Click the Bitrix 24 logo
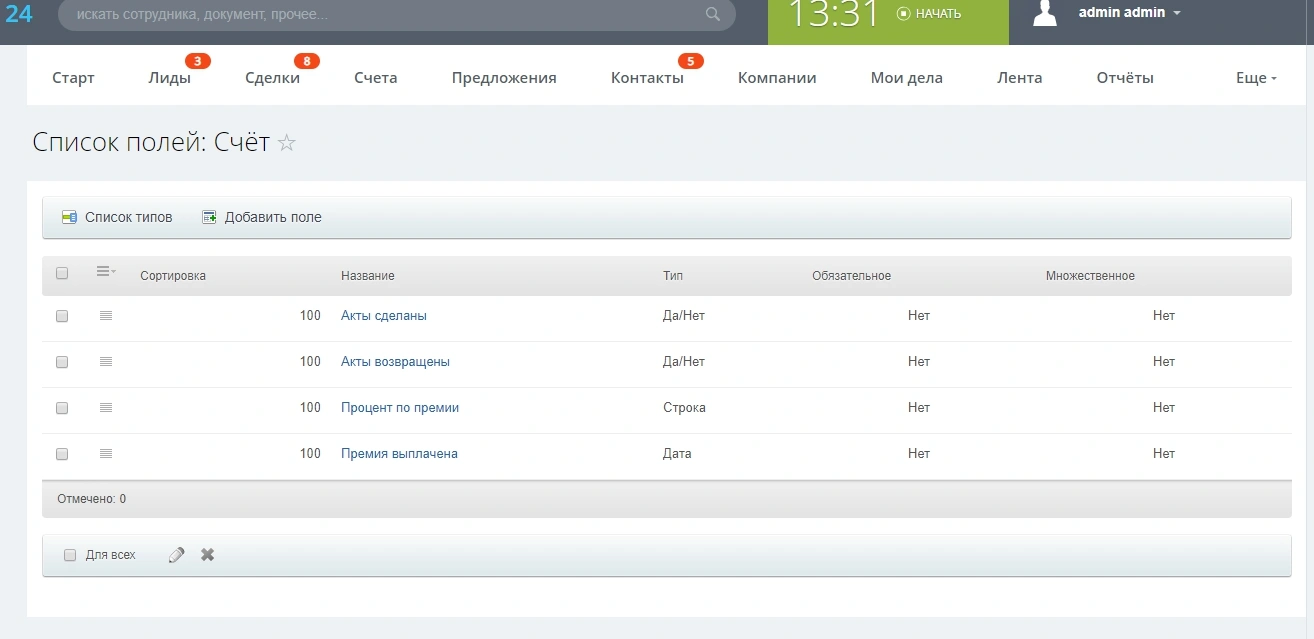Viewport: 1314px width, 639px height. click(x=19, y=14)
